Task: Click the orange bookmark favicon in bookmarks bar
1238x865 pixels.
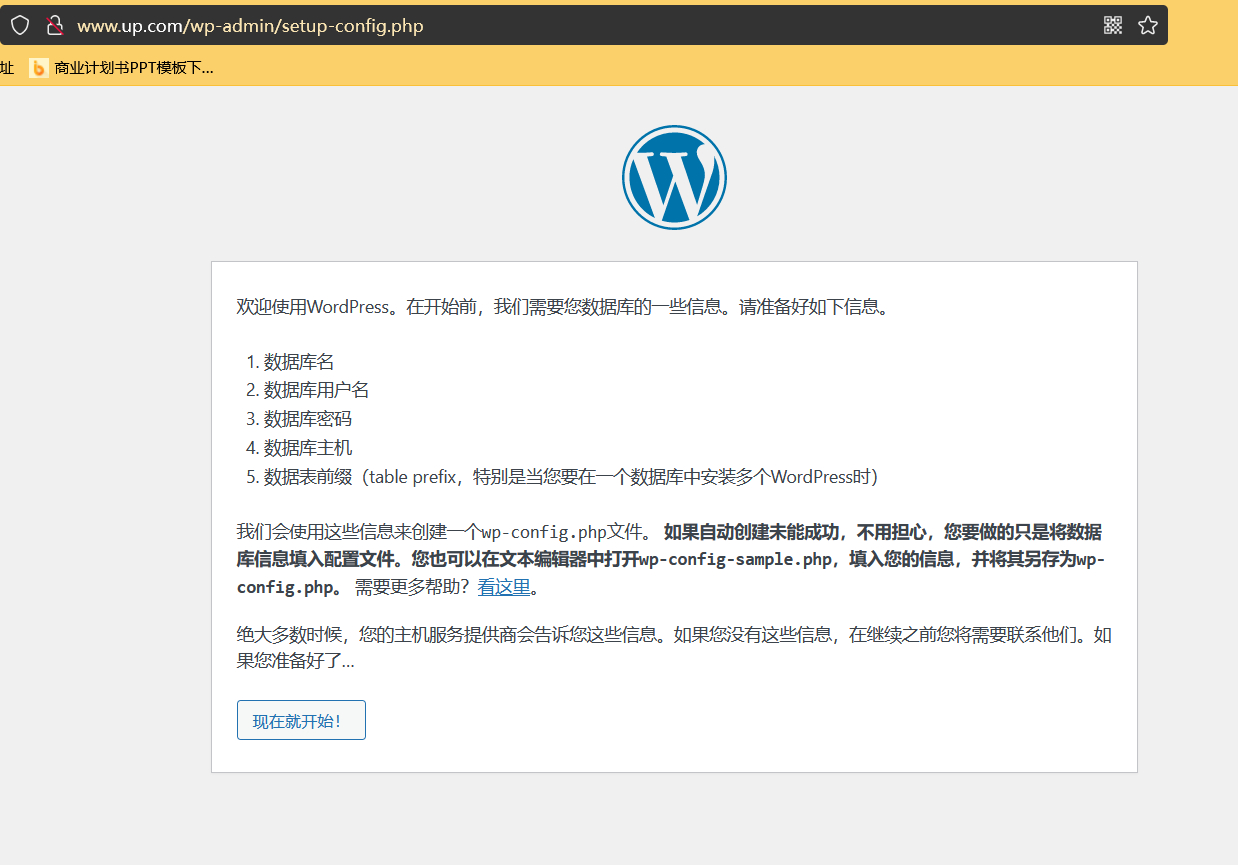Action: tap(39, 68)
